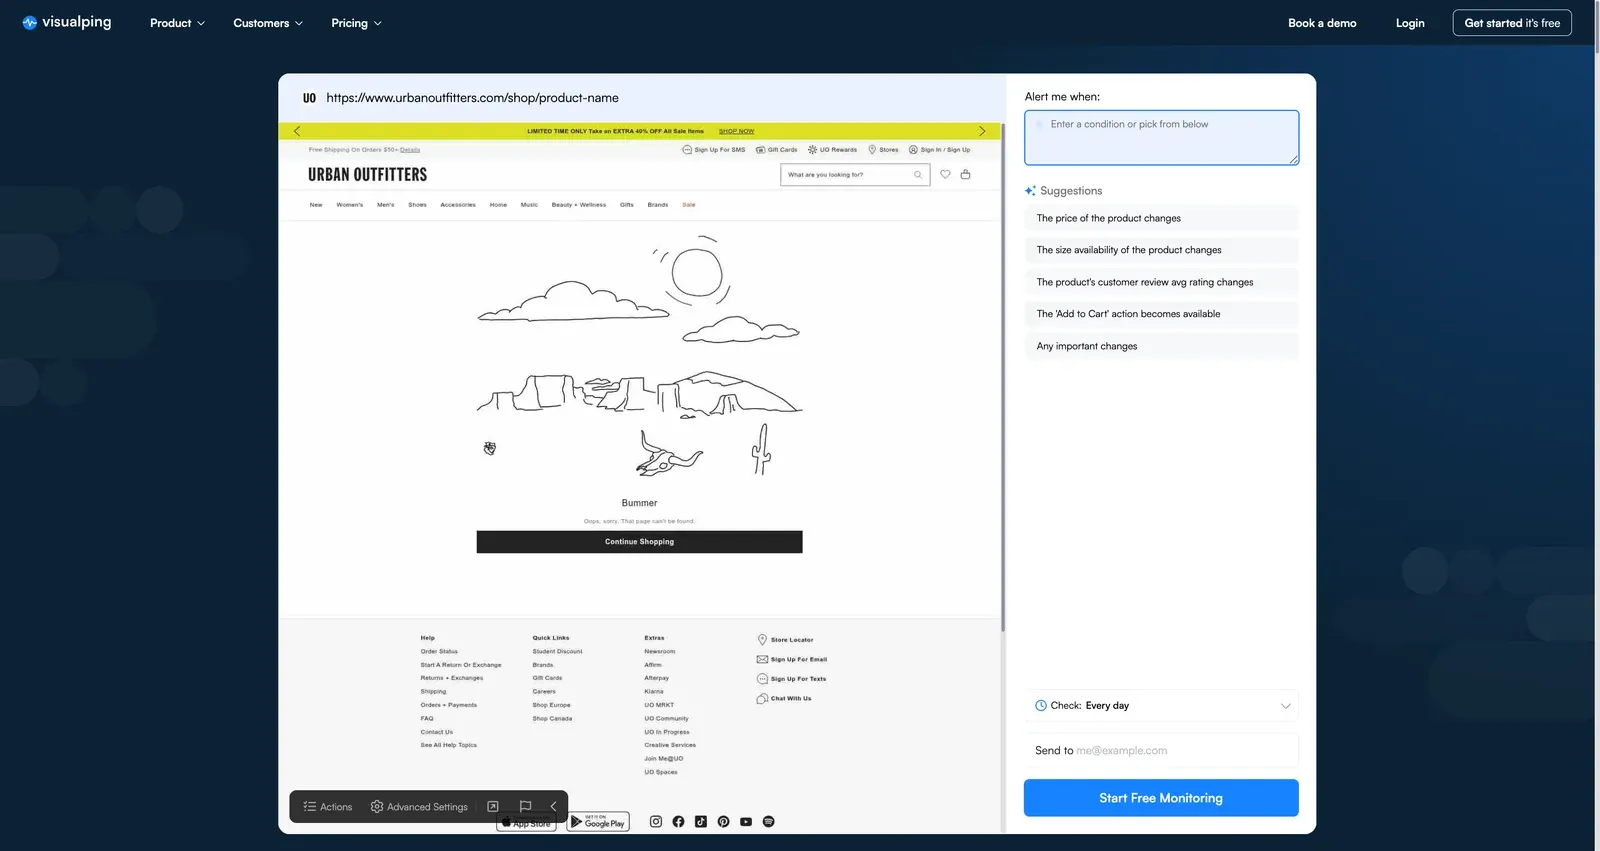Click the open-in-new-window icon in the preview toolbar
Screen dimensions: 1600x851
pos(493,807)
